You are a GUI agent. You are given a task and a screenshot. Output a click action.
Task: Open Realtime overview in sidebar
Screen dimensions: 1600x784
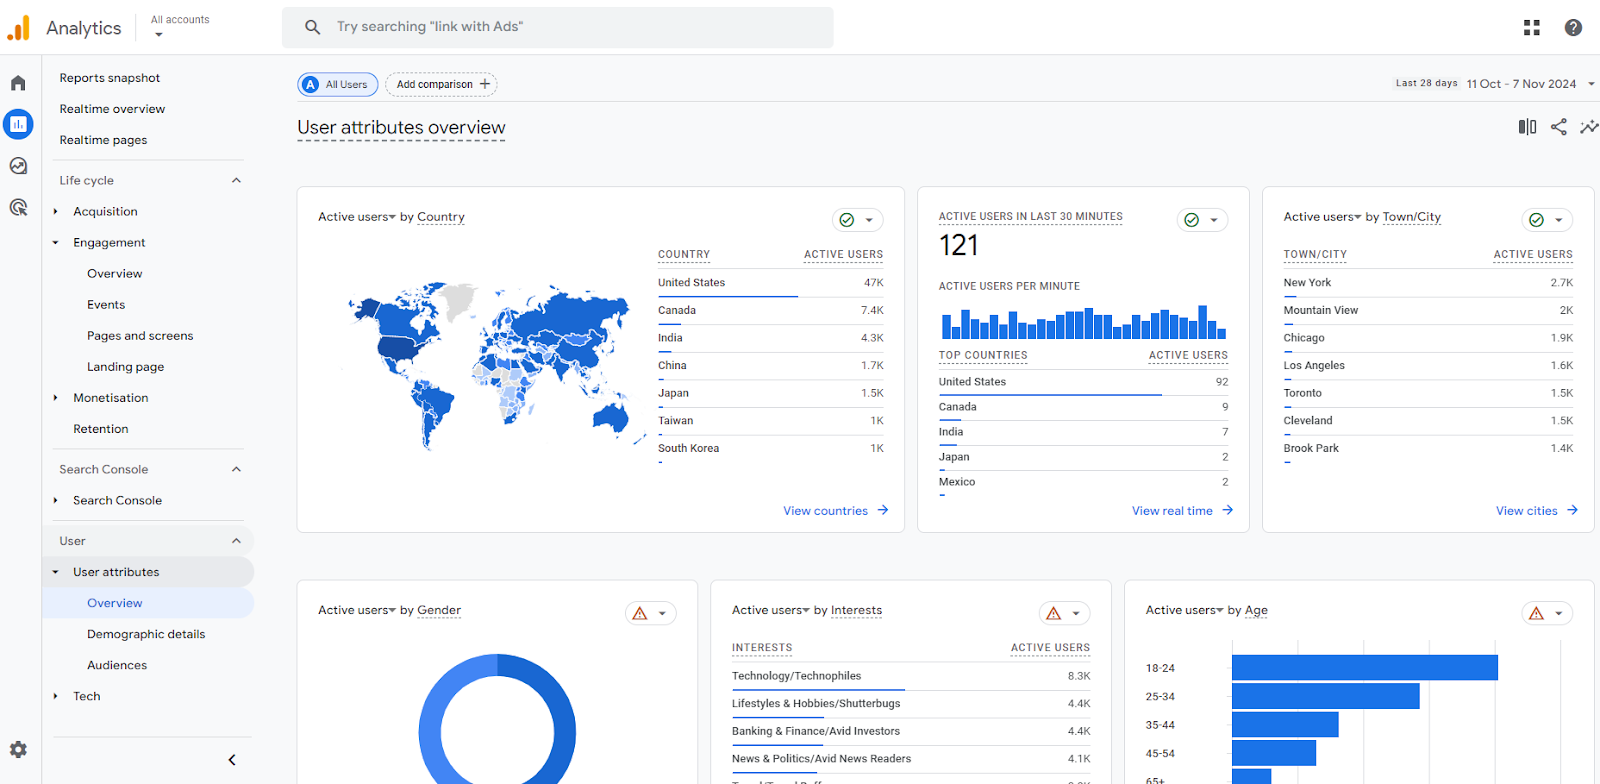(x=112, y=109)
